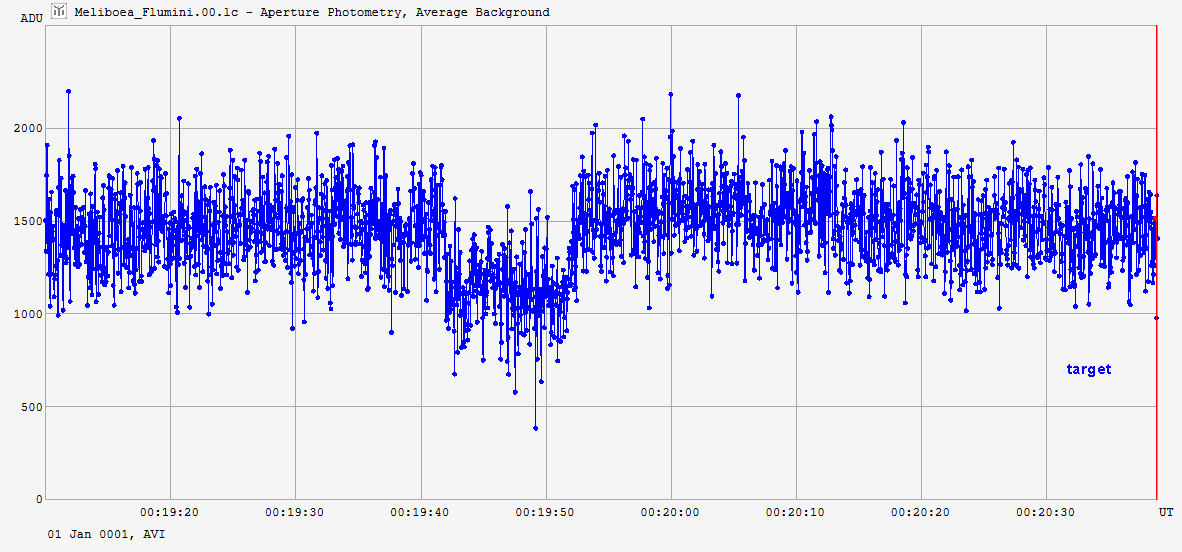Click the 00:20:00 time label

point(670,512)
